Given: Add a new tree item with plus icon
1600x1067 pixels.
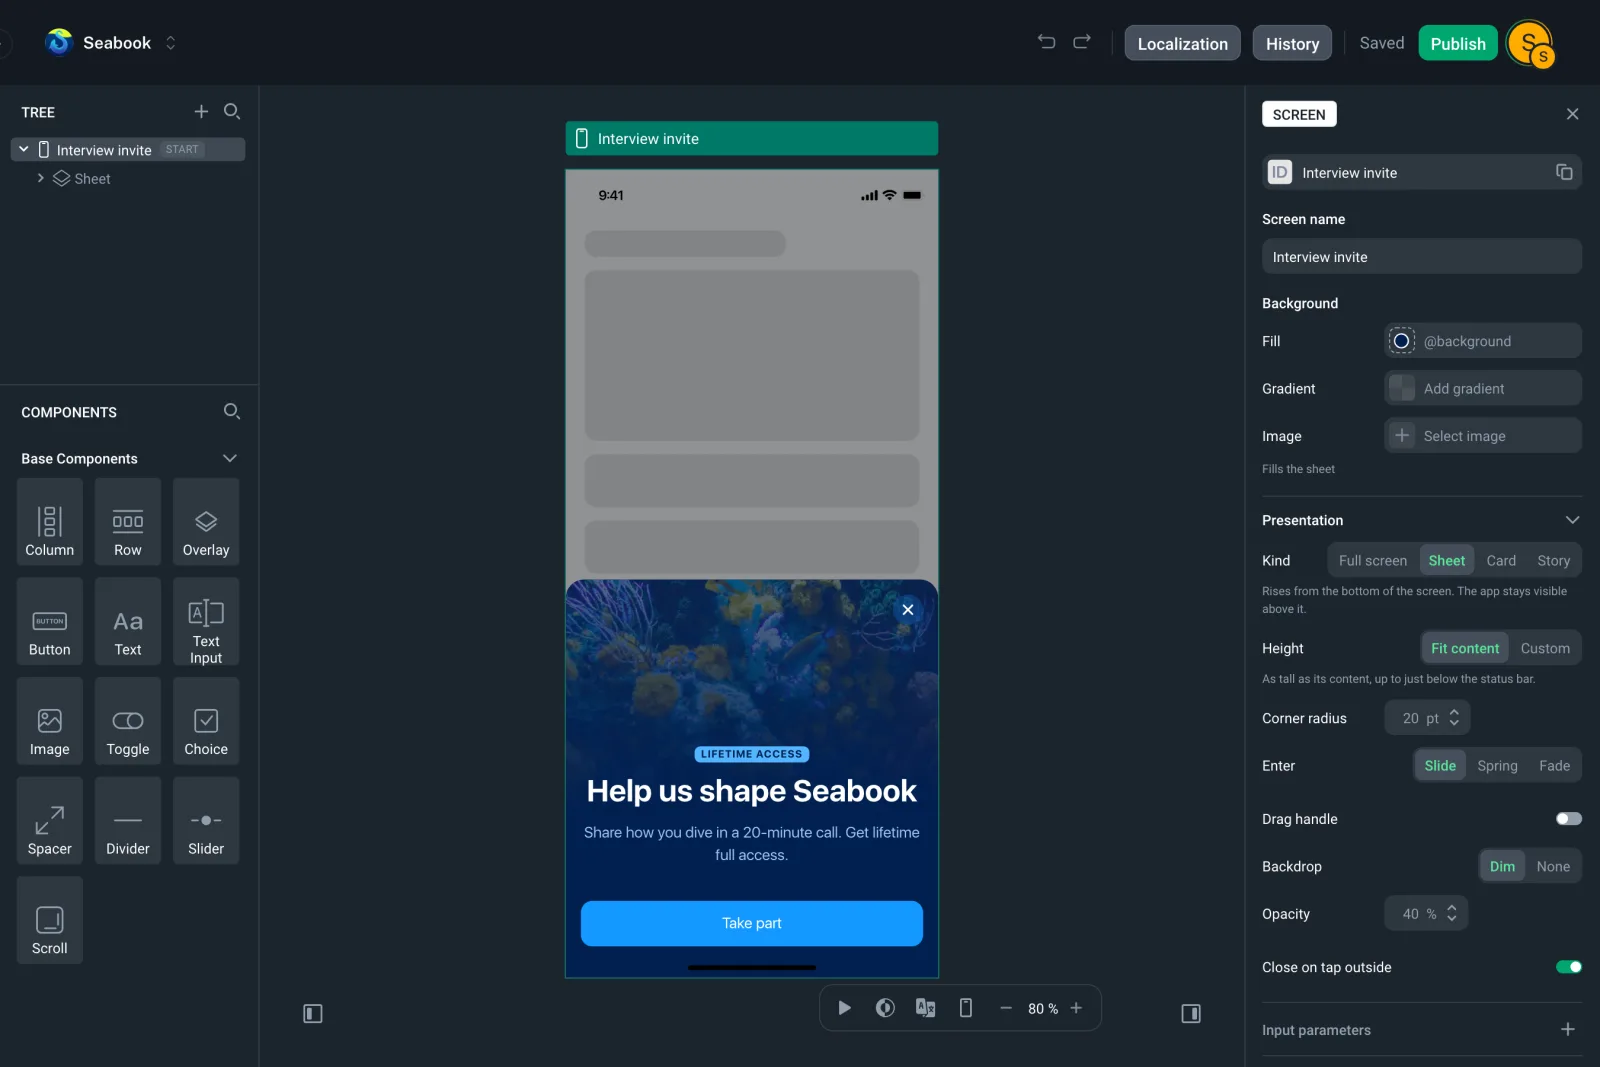Looking at the screenshot, I should [x=201, y=111].
